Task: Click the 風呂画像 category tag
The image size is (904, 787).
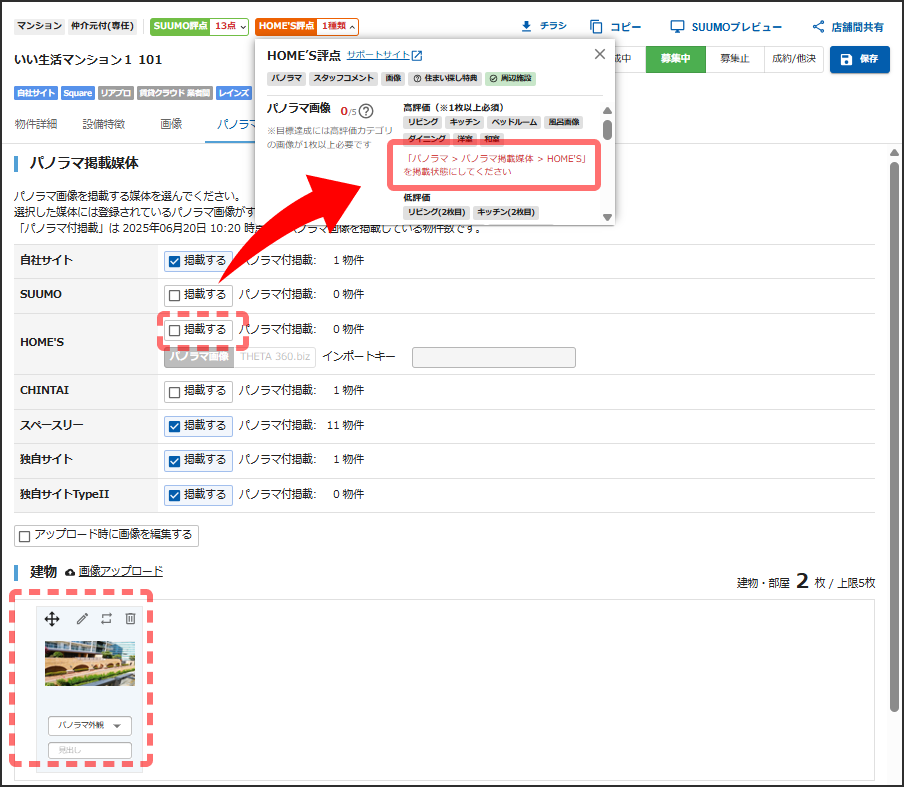Action: (564, 122)
